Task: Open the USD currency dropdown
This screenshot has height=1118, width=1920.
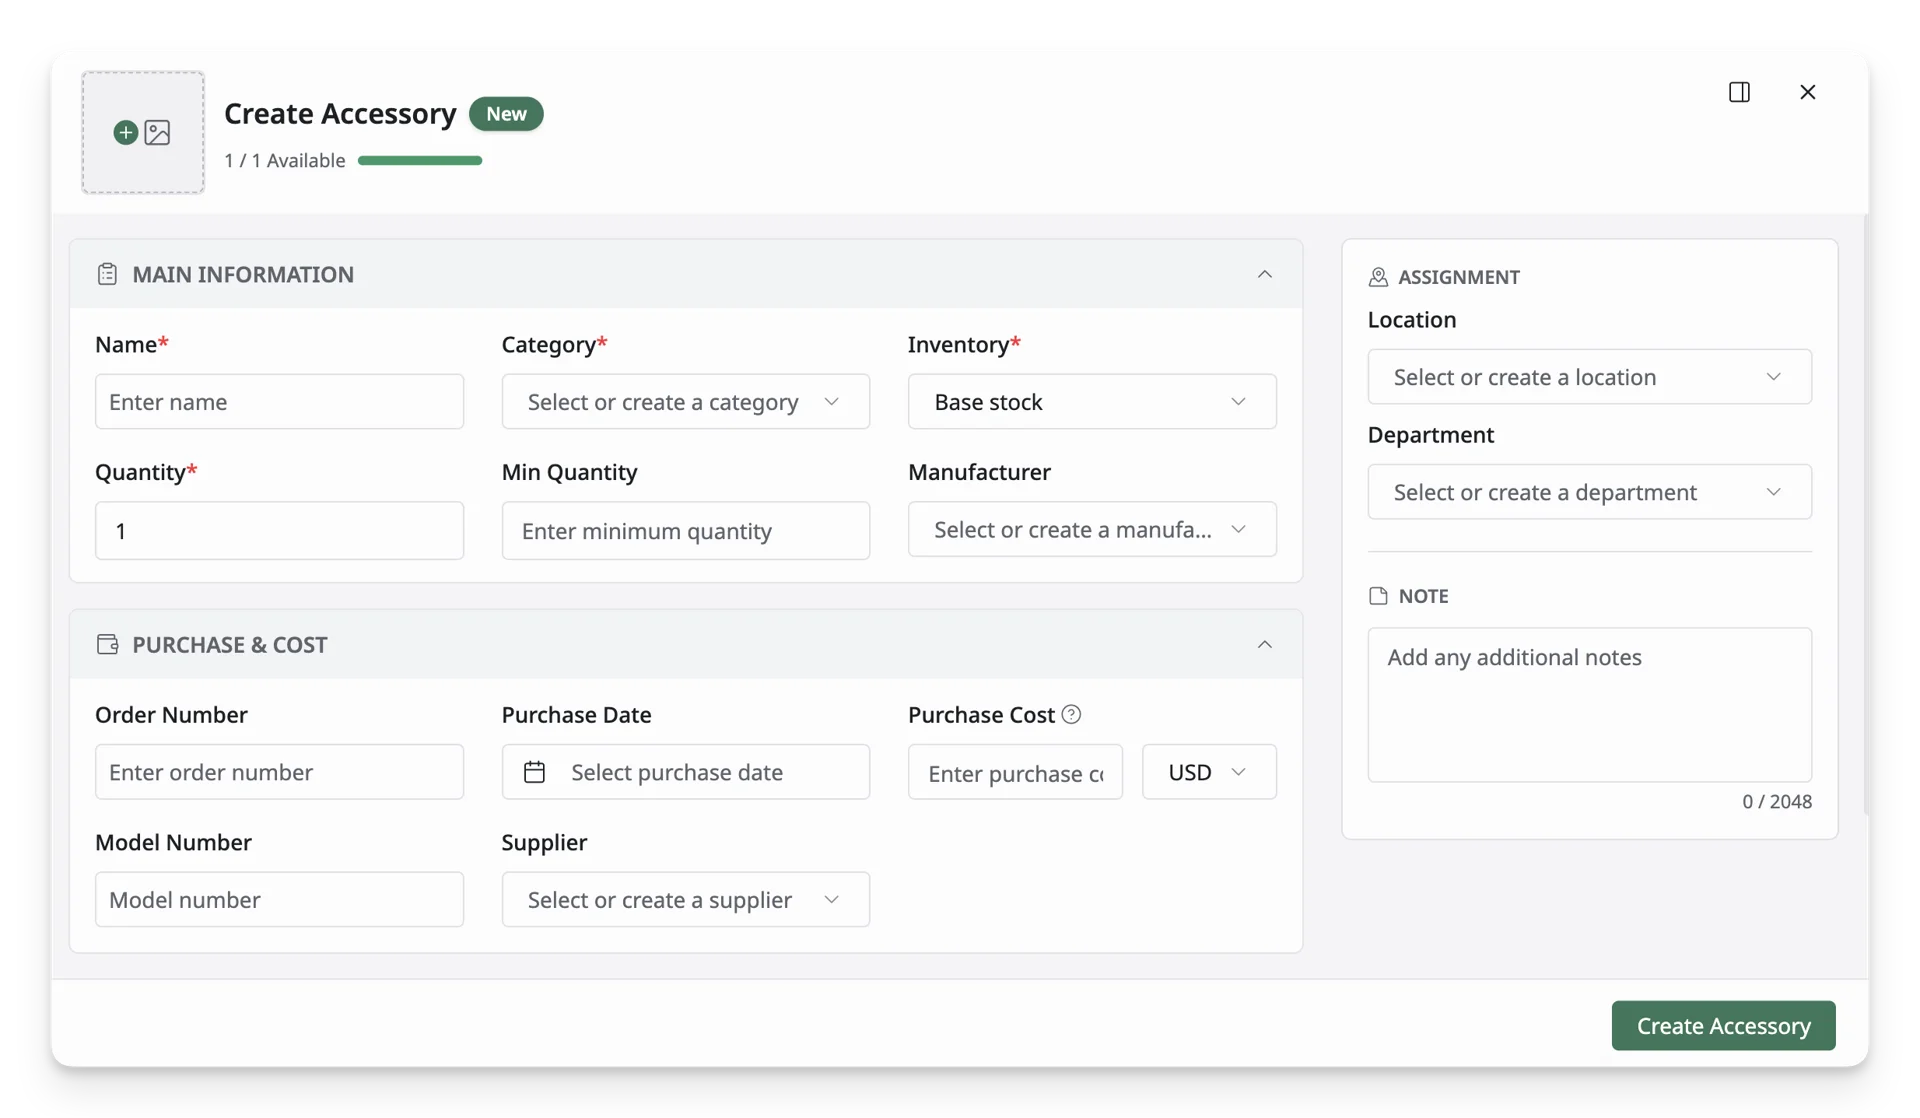Action: 1209,772
